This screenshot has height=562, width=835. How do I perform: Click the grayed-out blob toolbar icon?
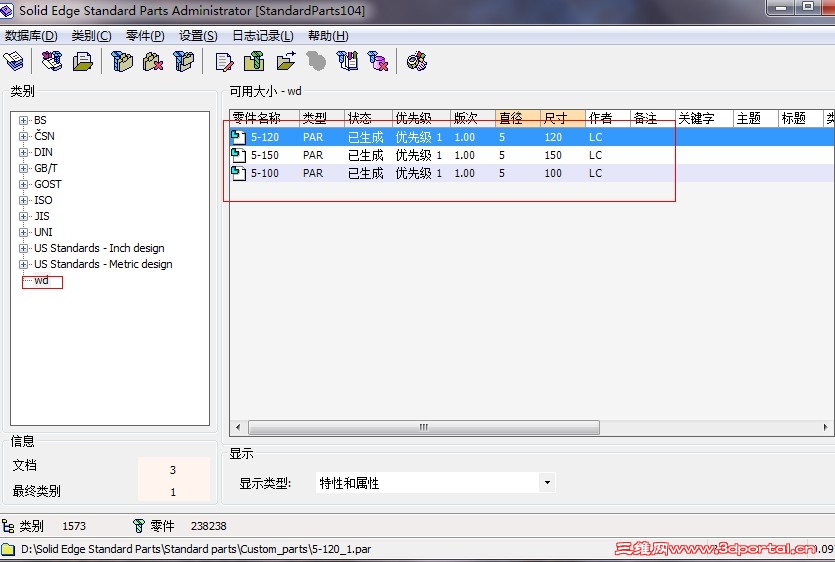pos(316,61)
